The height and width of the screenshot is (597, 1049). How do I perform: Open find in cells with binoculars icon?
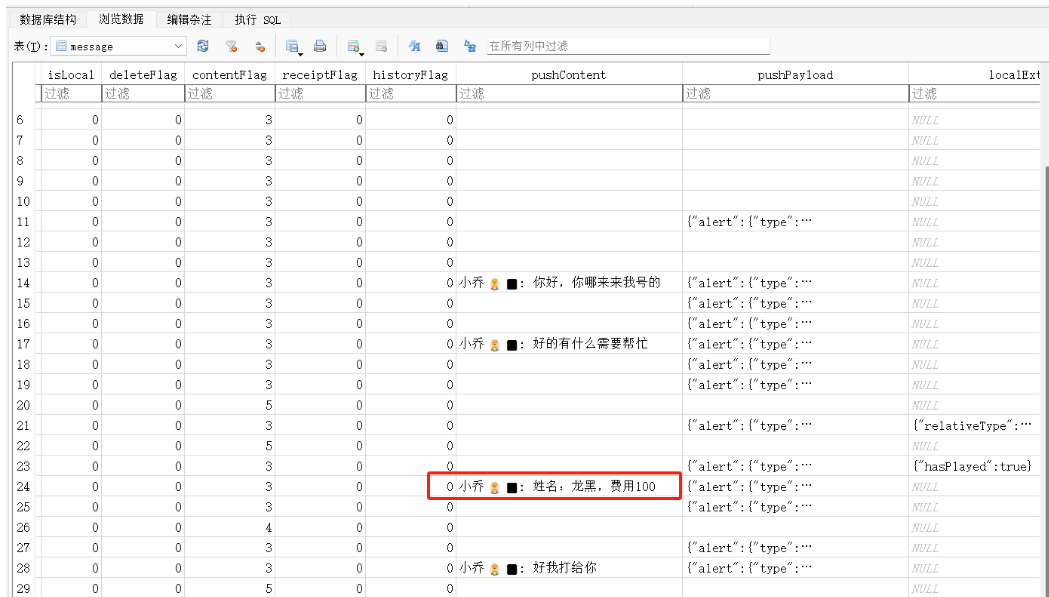click(441, 46)
